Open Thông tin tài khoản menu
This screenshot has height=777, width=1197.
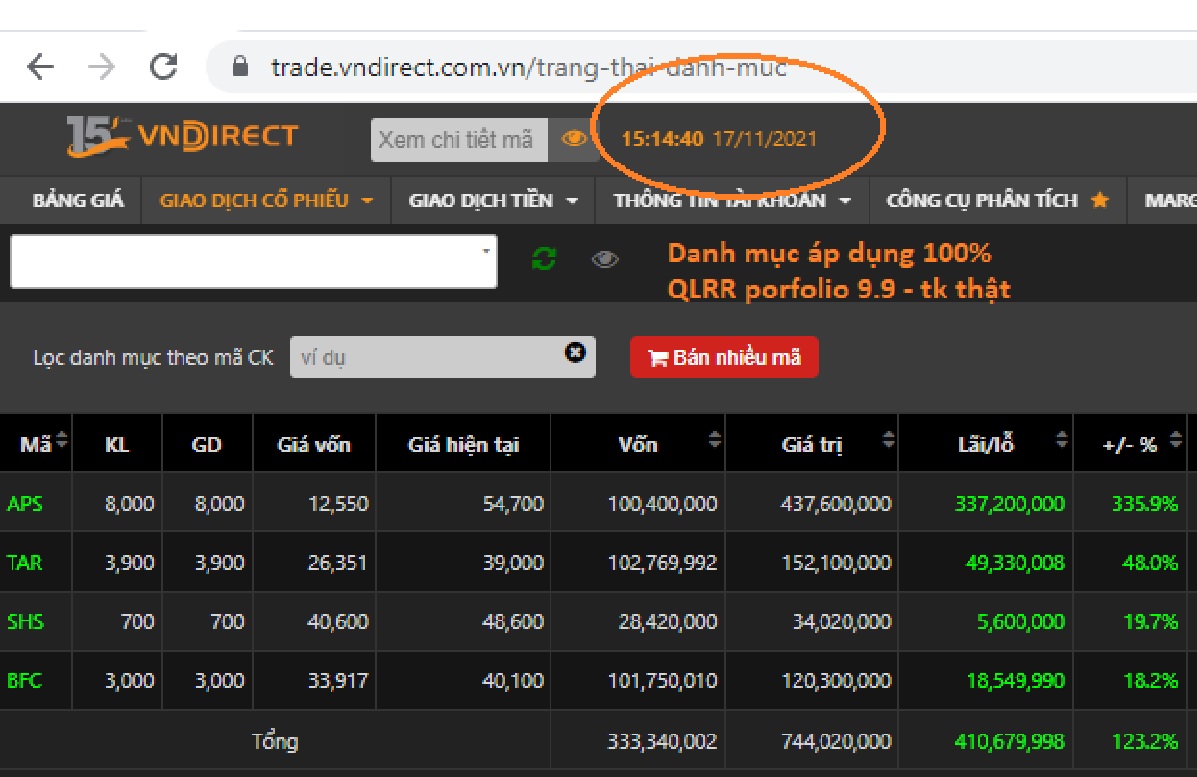732,200
